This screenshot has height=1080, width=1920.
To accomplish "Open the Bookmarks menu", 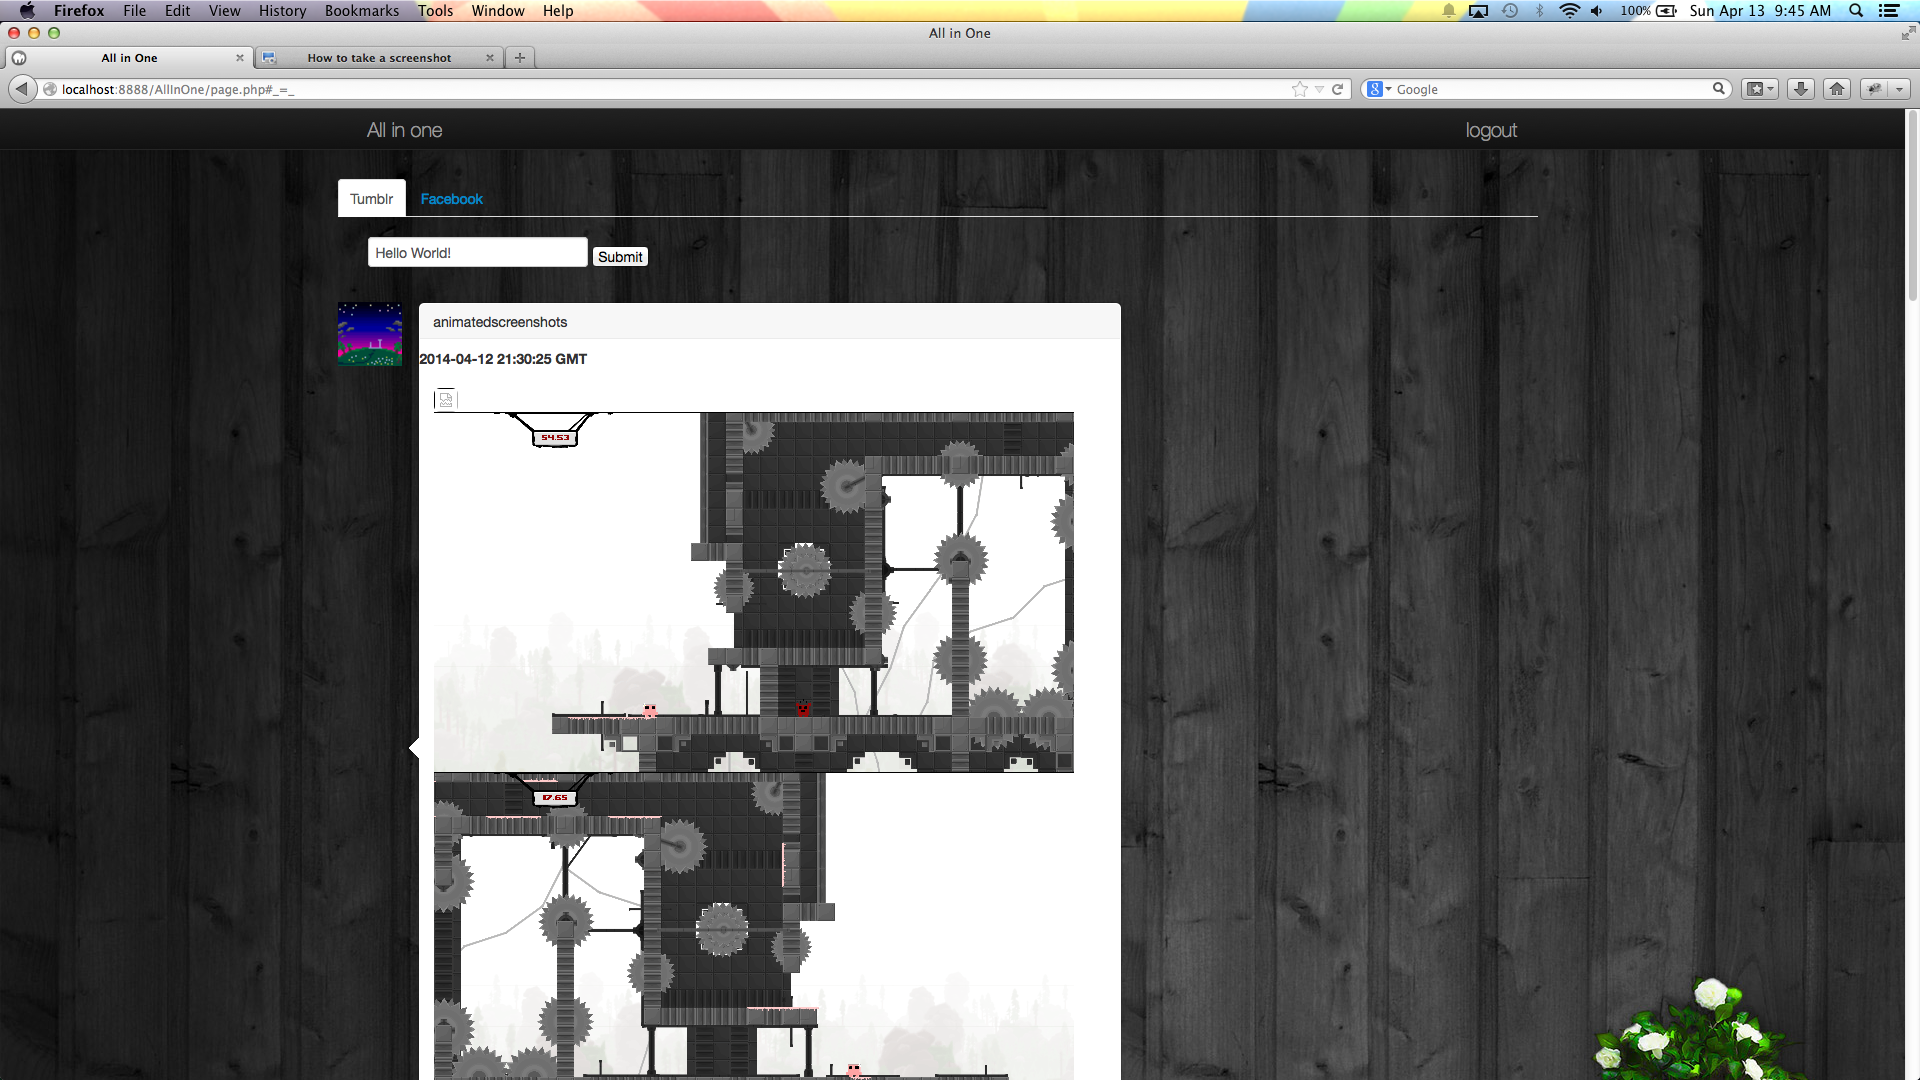I will 362,11.
